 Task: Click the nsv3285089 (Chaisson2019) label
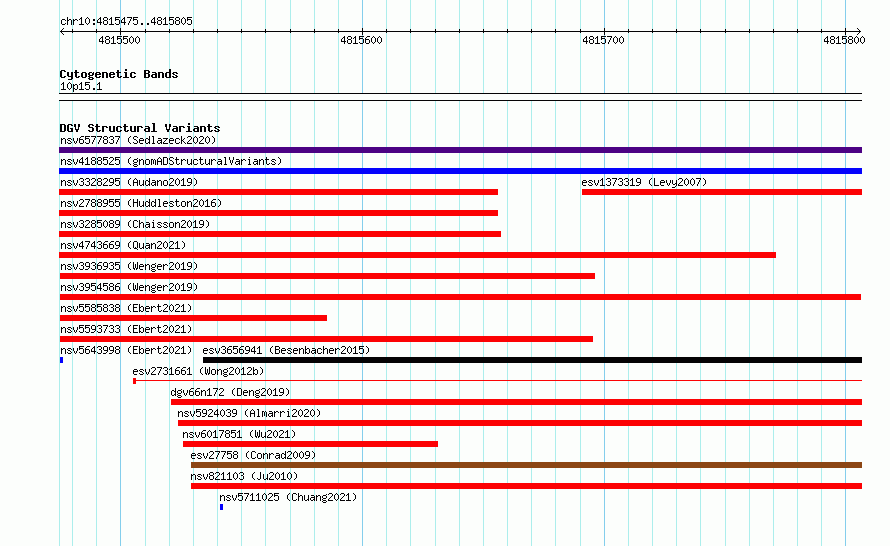point(135,224)
